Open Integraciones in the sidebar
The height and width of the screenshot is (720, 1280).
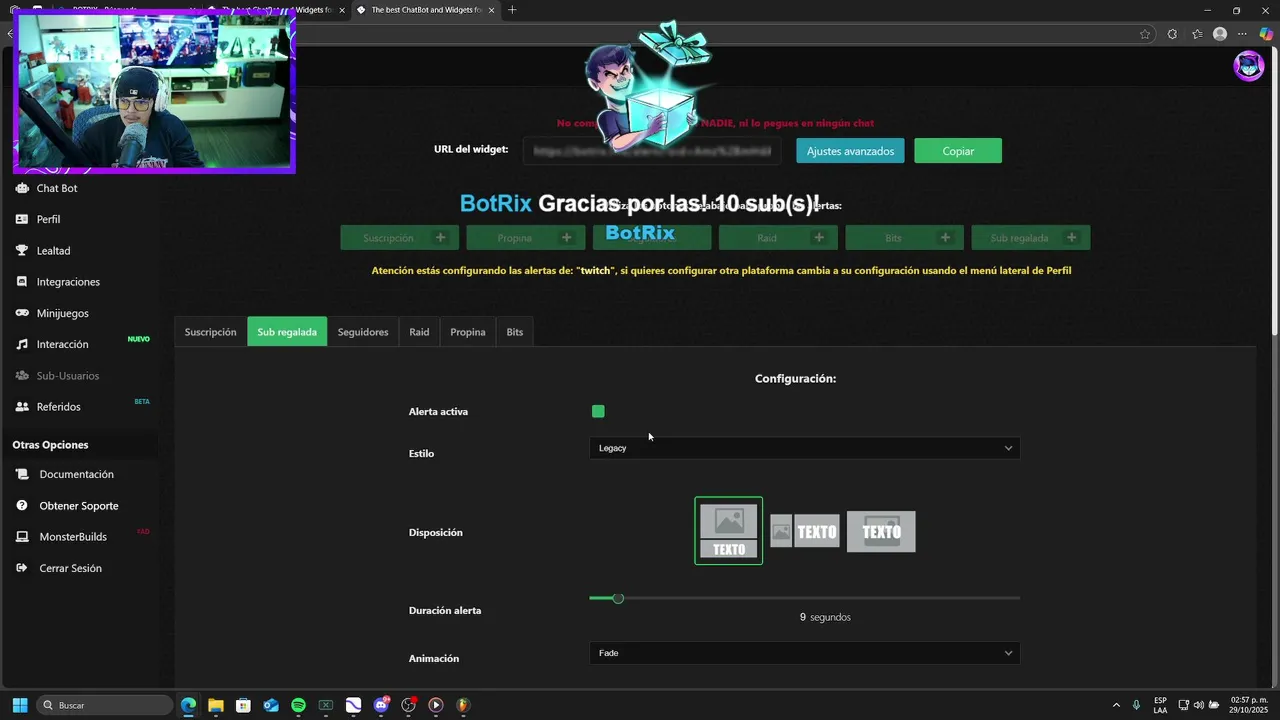coord(68,282)
